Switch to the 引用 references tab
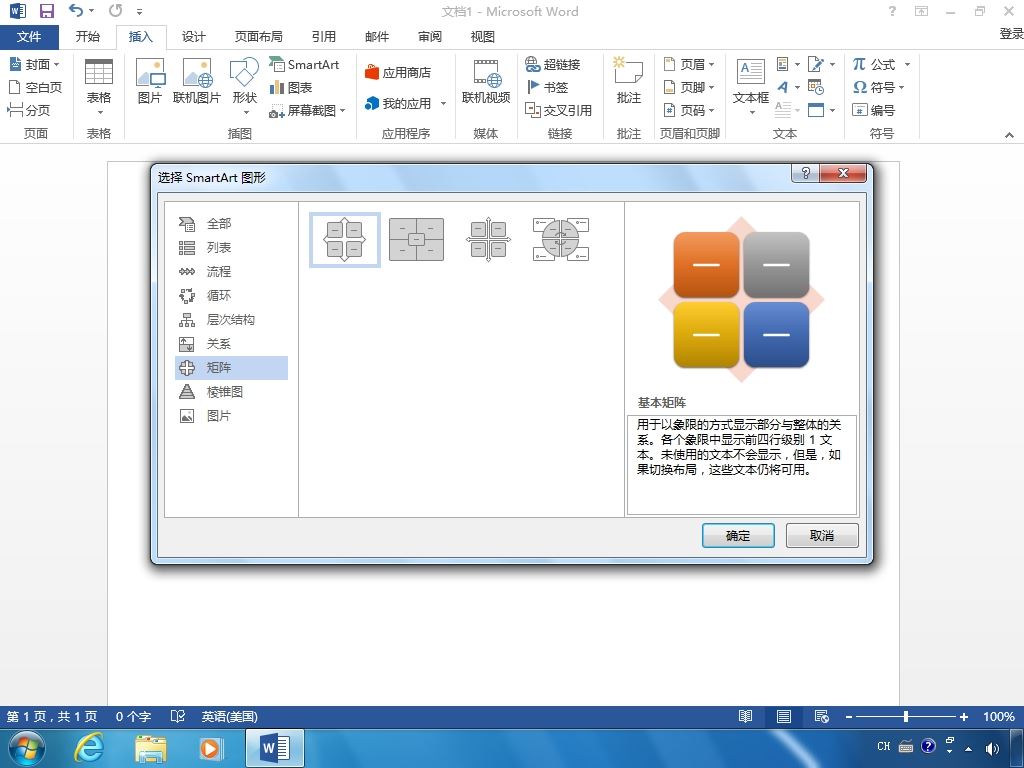Screen dimensions: 1024x768 coord(323,37)
